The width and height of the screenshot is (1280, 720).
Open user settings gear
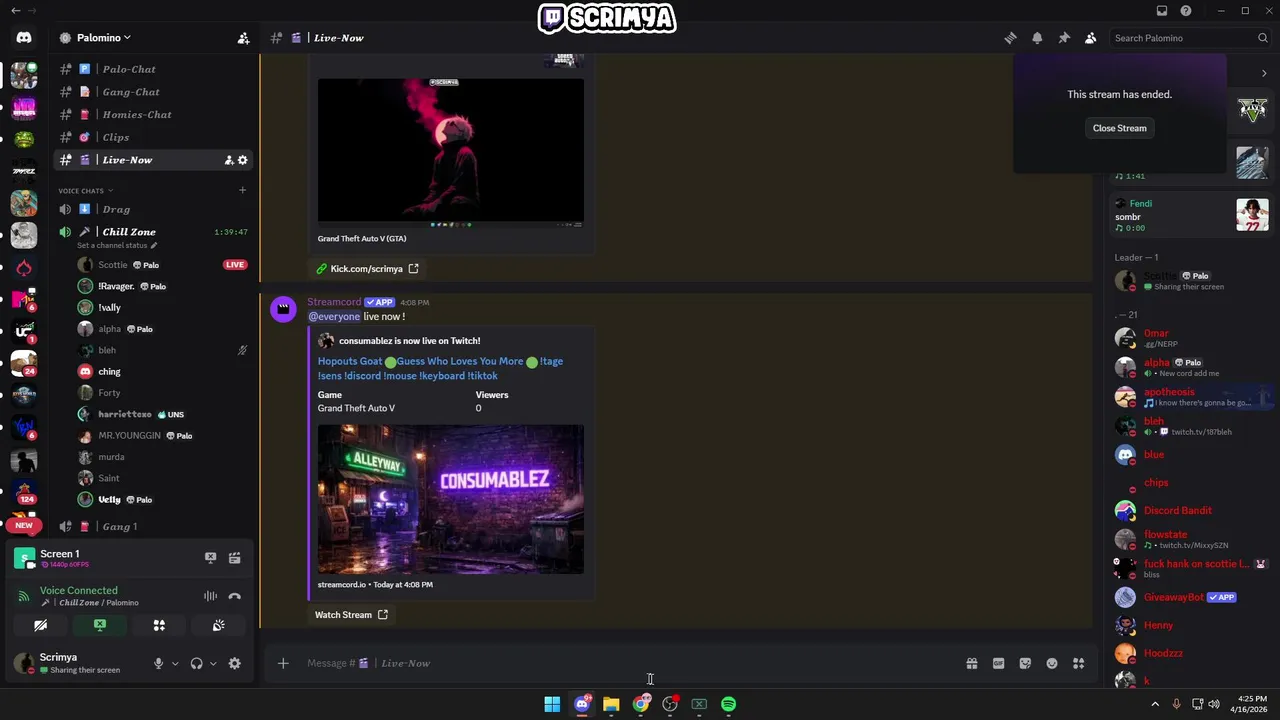click(234, 663)
